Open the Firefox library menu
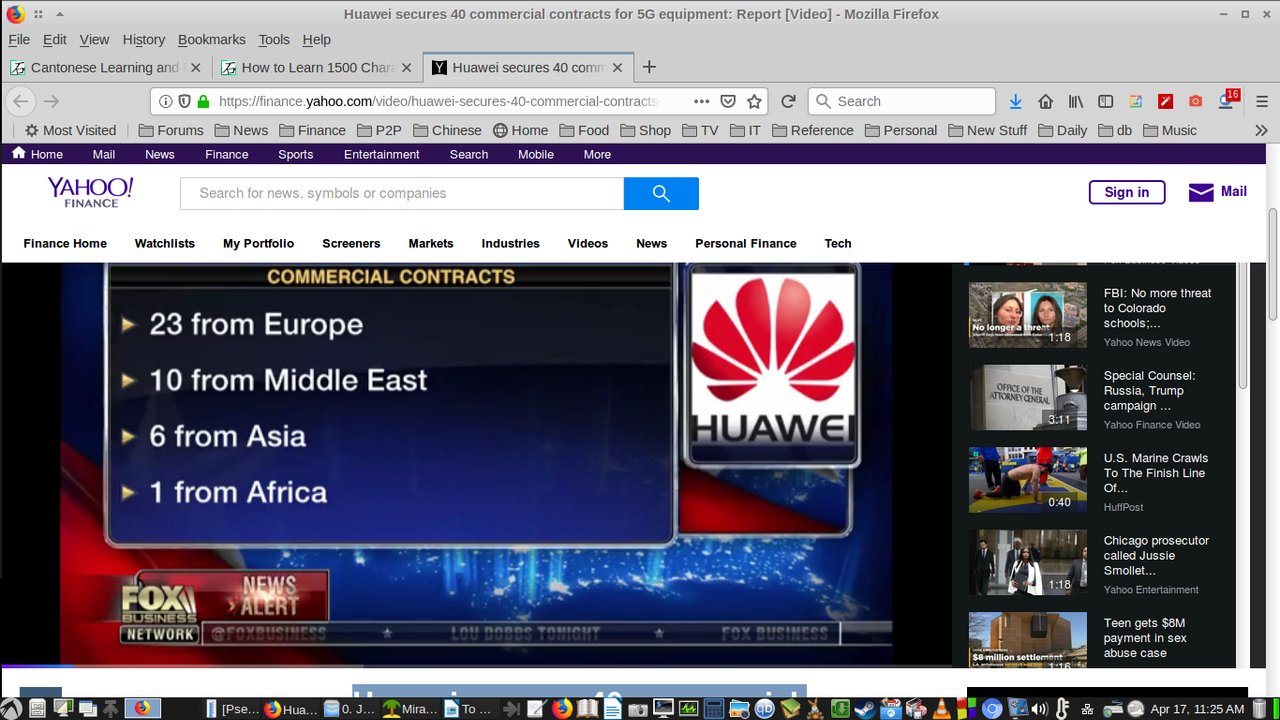This screenshot has height=720, width=1280. click(1076, 101)
